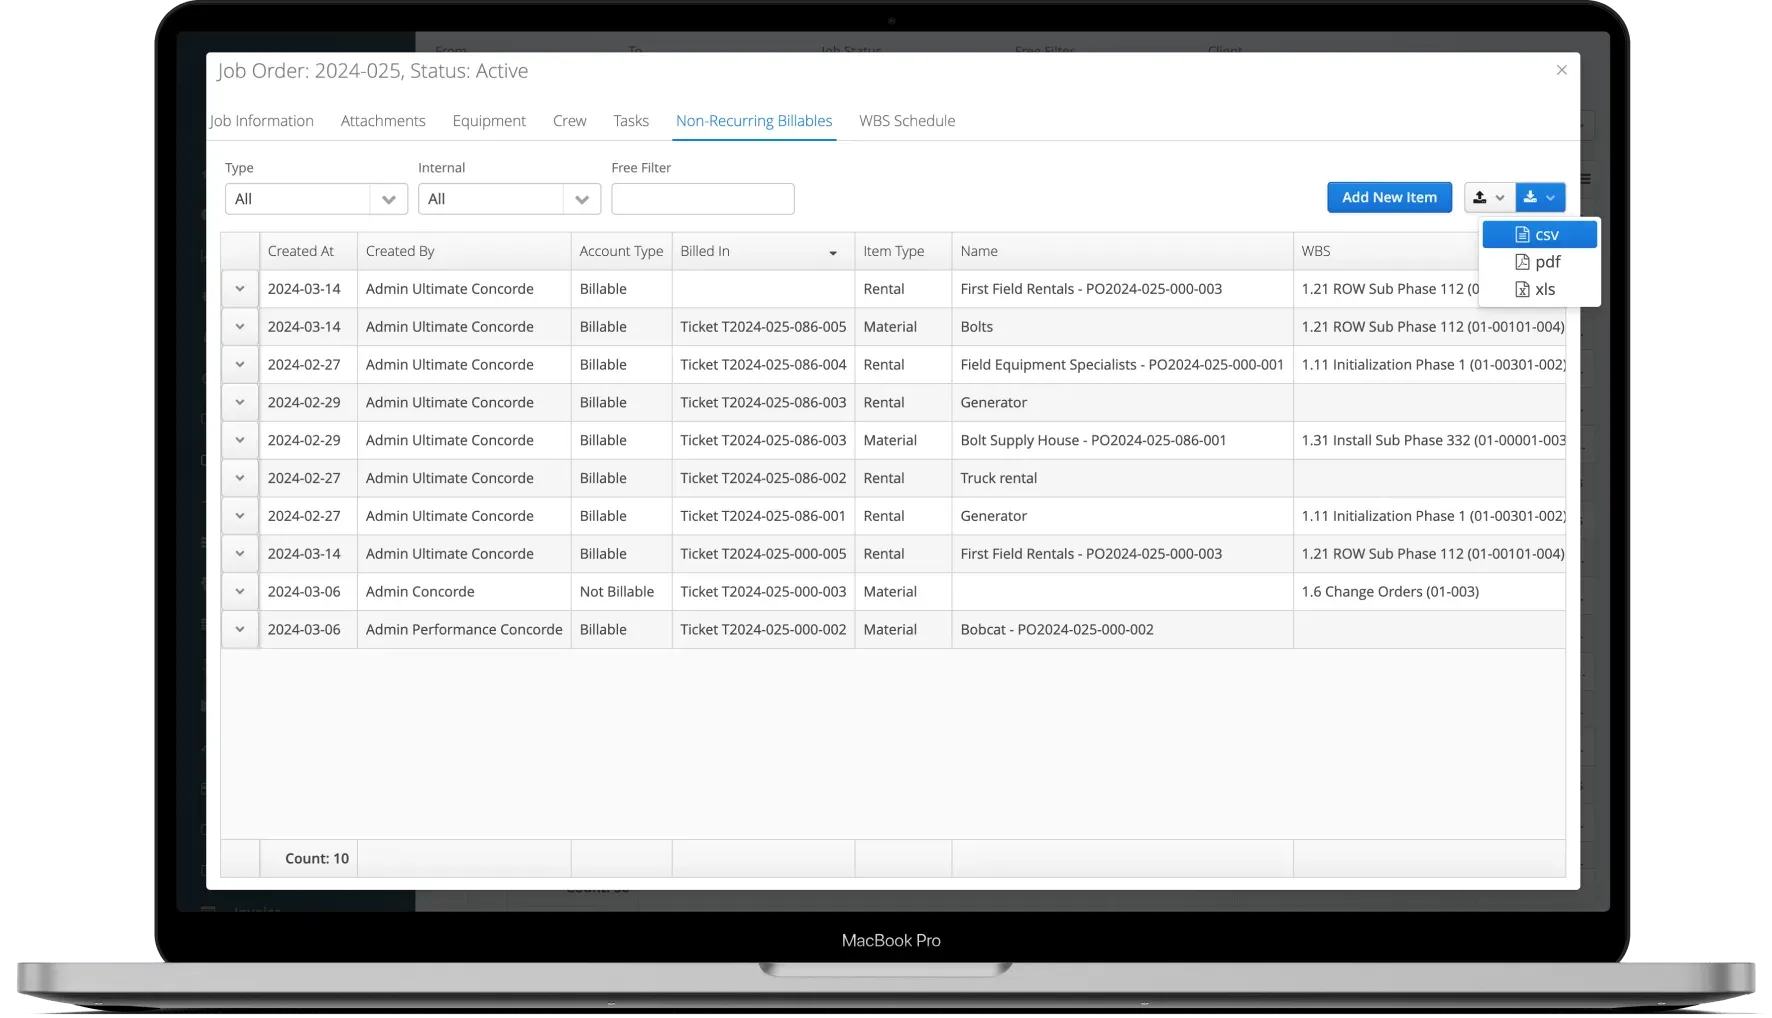Click the upload/import icon
This screenshot has width=1772, height=1018.
tap(1481, 197)
